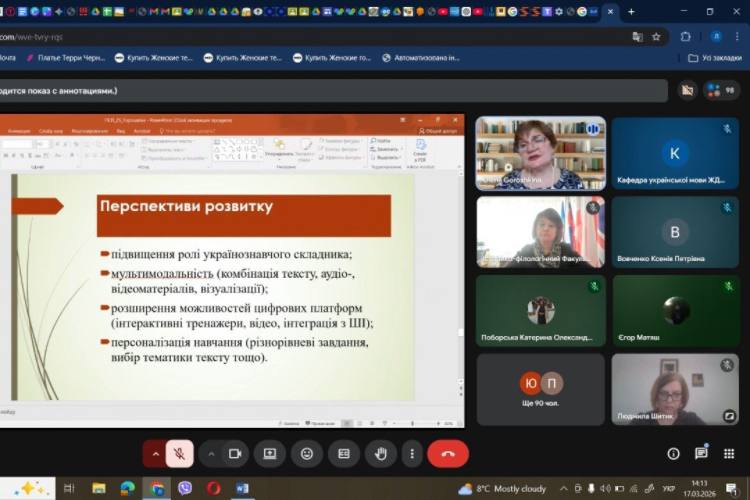Click the translate page icon in address bar
750x500 pixels.
637,36
